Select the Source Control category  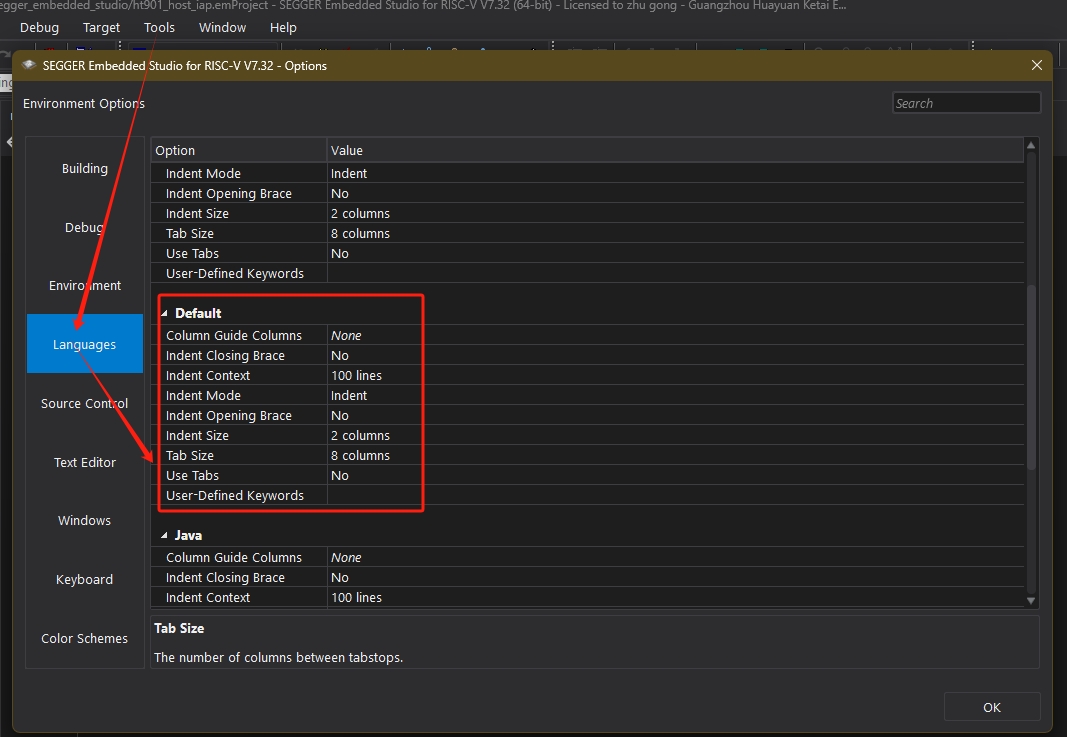(x=85, y=404)
